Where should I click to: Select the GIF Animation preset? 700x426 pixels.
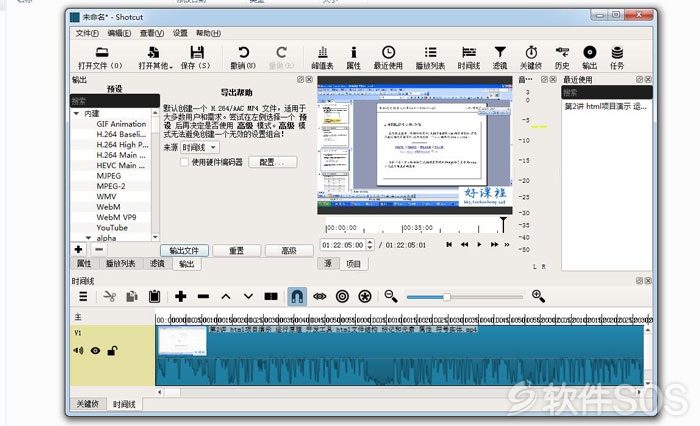tap(121, 124)
